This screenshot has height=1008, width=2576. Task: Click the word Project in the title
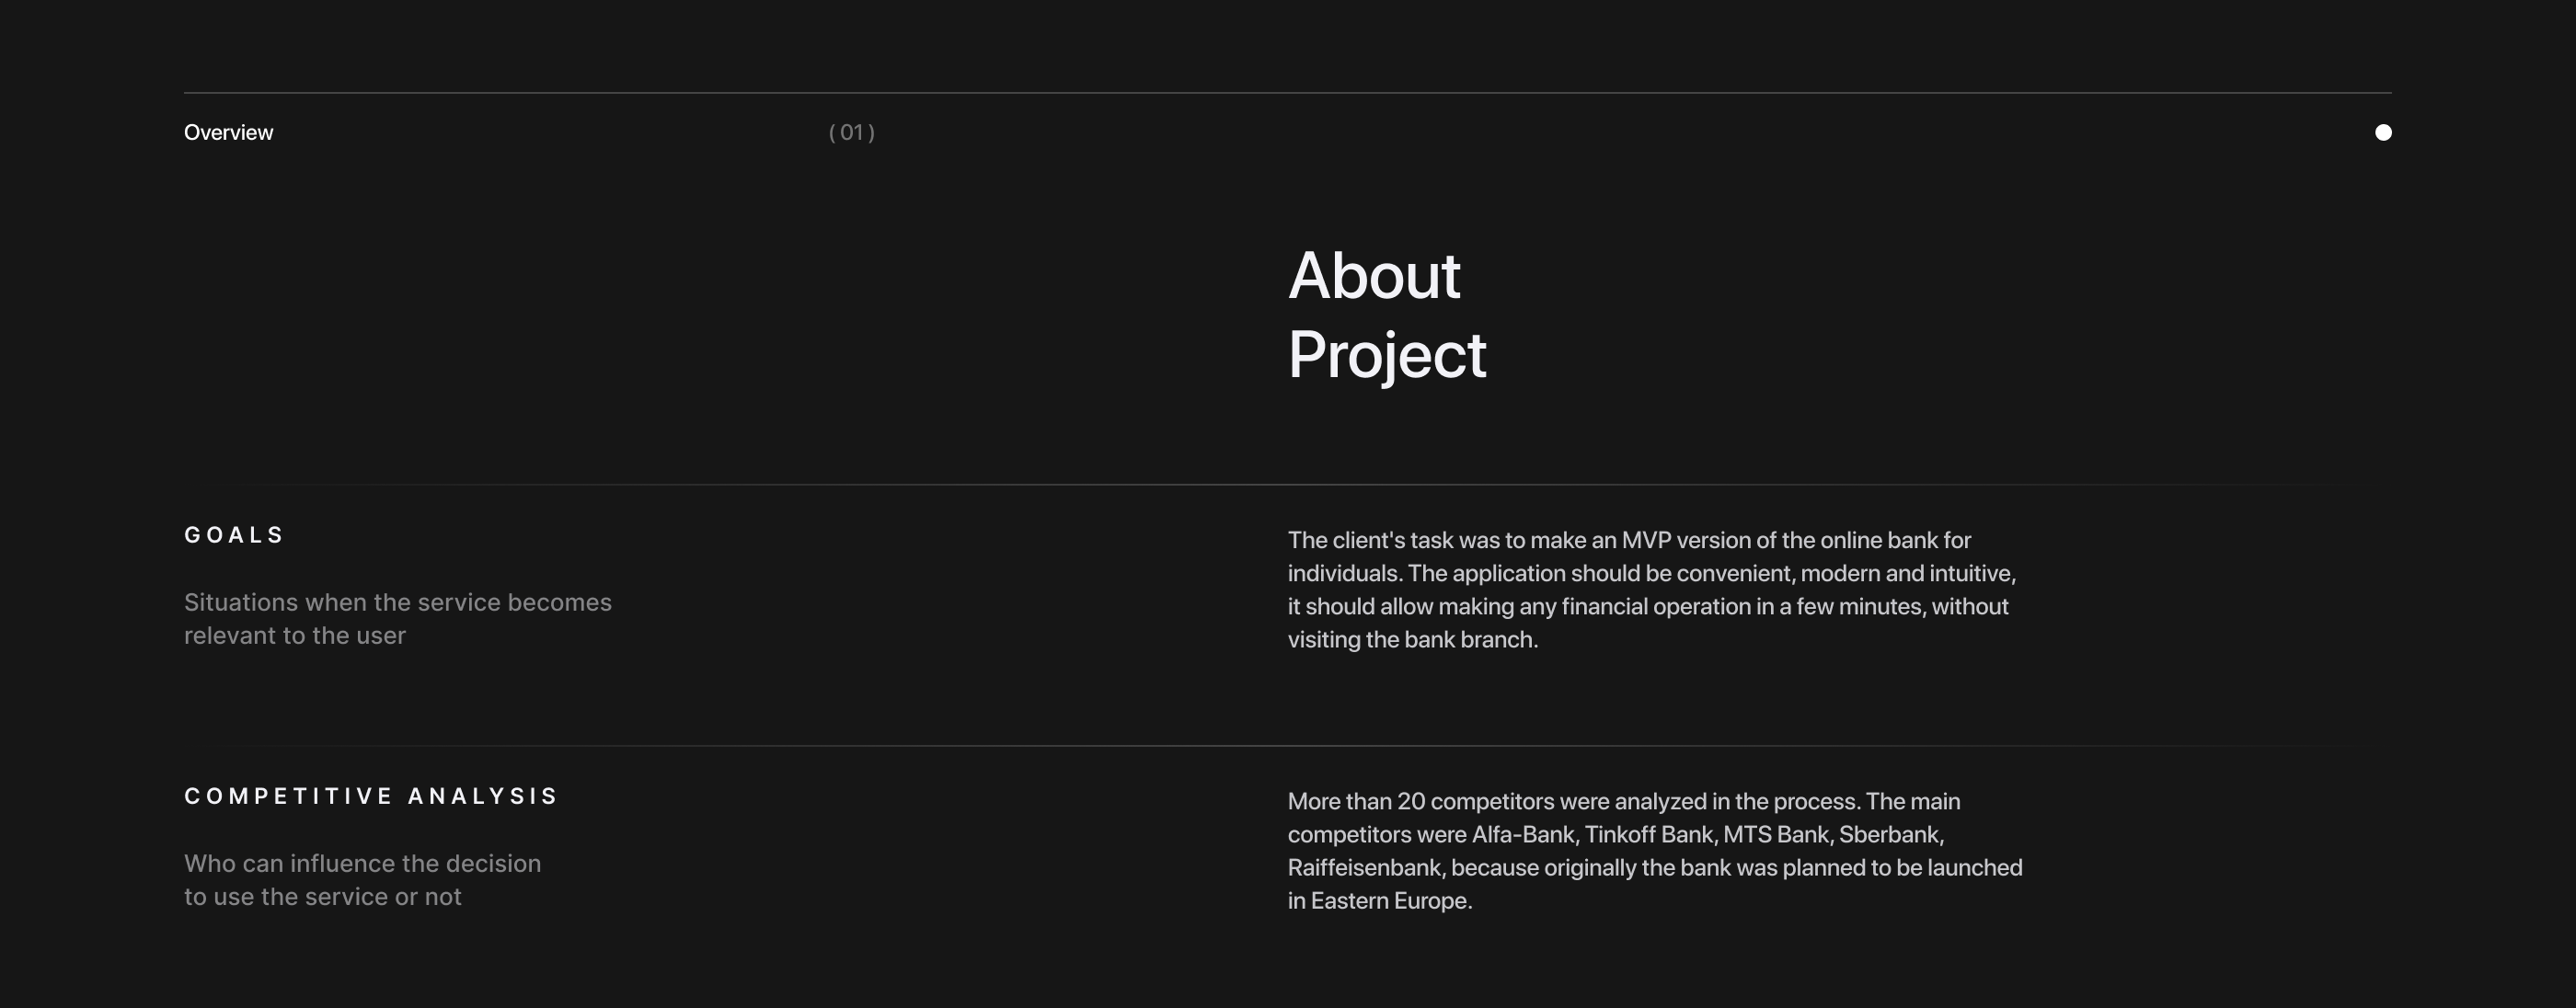pos(1386,355)
